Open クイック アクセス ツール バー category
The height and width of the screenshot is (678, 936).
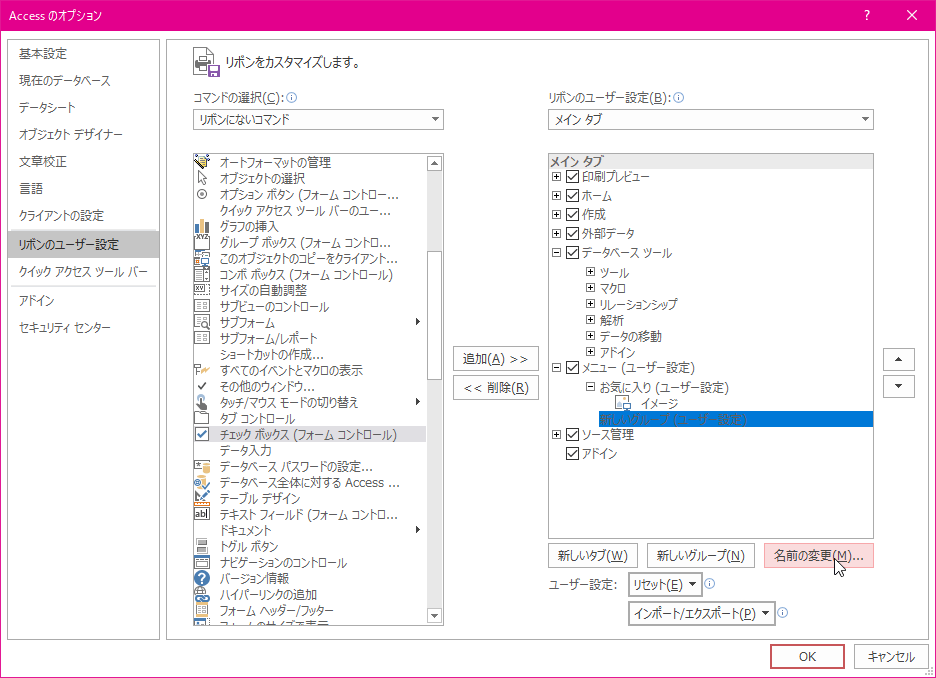[x=83, y=272]
